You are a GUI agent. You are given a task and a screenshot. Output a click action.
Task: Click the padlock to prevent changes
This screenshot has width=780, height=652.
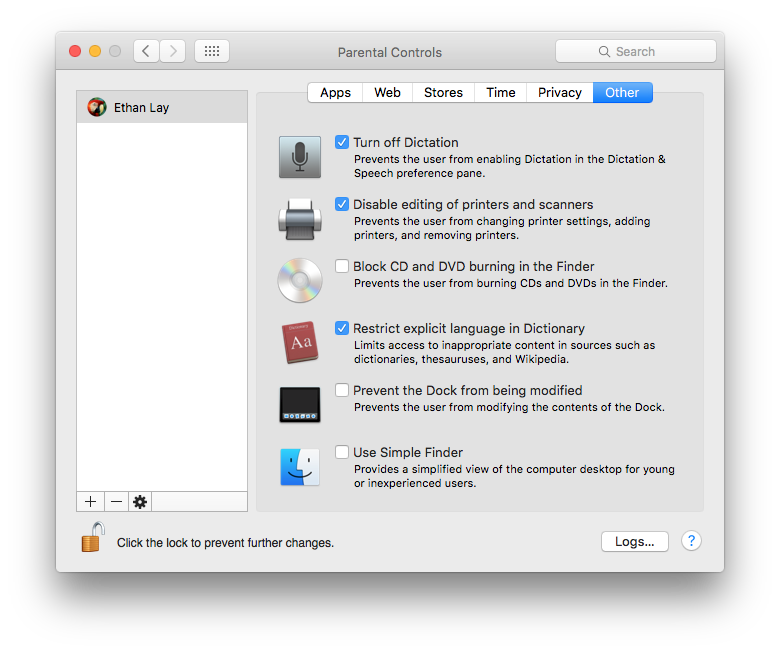[x=93, y=538]
